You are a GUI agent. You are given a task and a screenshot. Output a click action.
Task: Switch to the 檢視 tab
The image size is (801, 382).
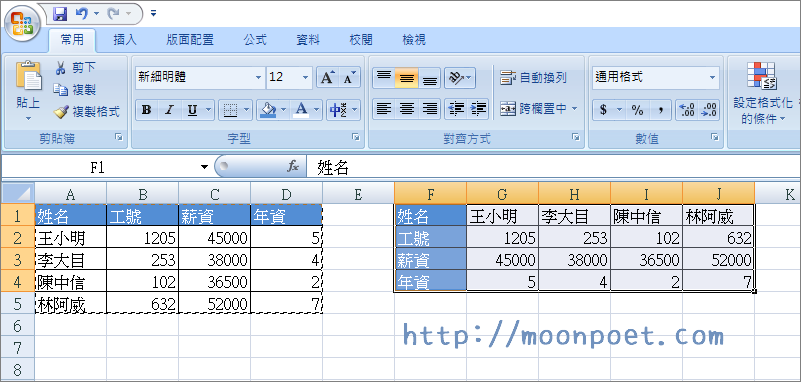[414, 40]
